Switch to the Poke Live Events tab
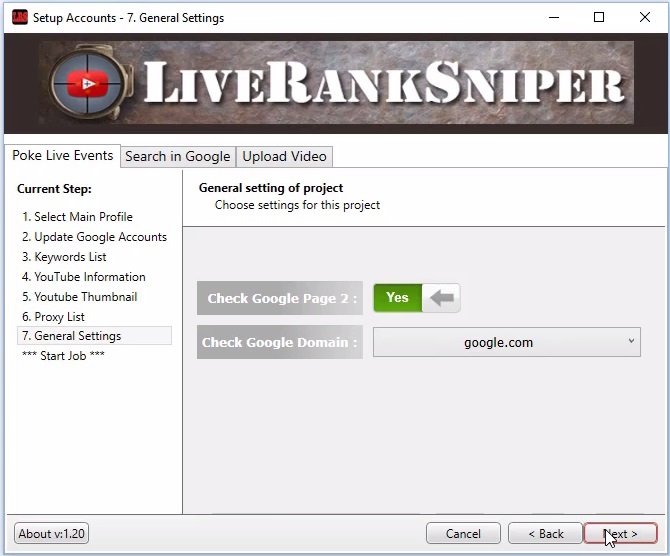 (x=62, y=155)
